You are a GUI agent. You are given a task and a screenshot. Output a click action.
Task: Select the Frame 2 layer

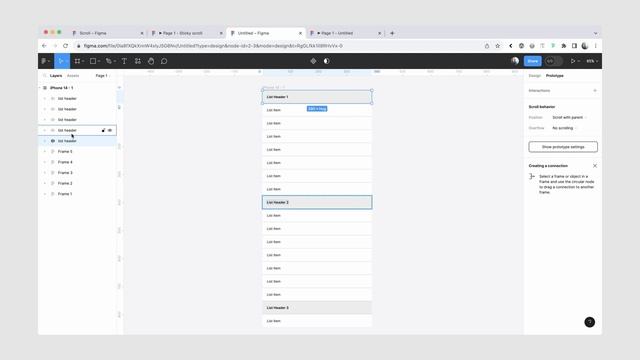78,183
